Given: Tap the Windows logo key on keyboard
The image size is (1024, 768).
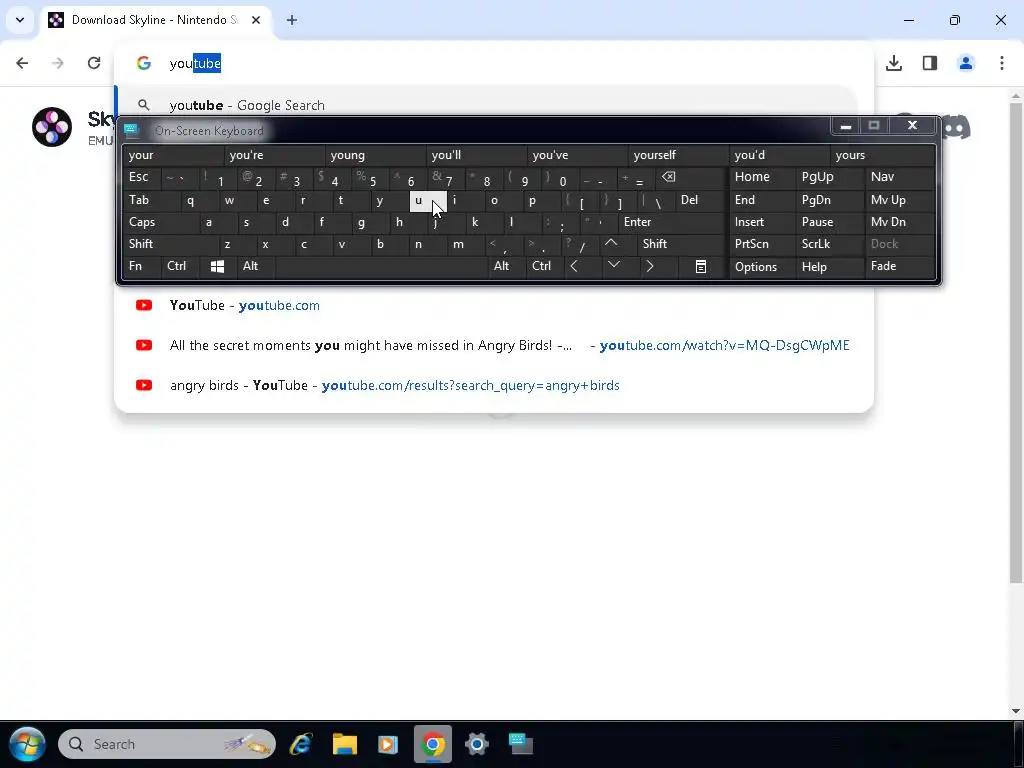Looking at the screenshot, I should pyautogui.click(x=217, y=266).
